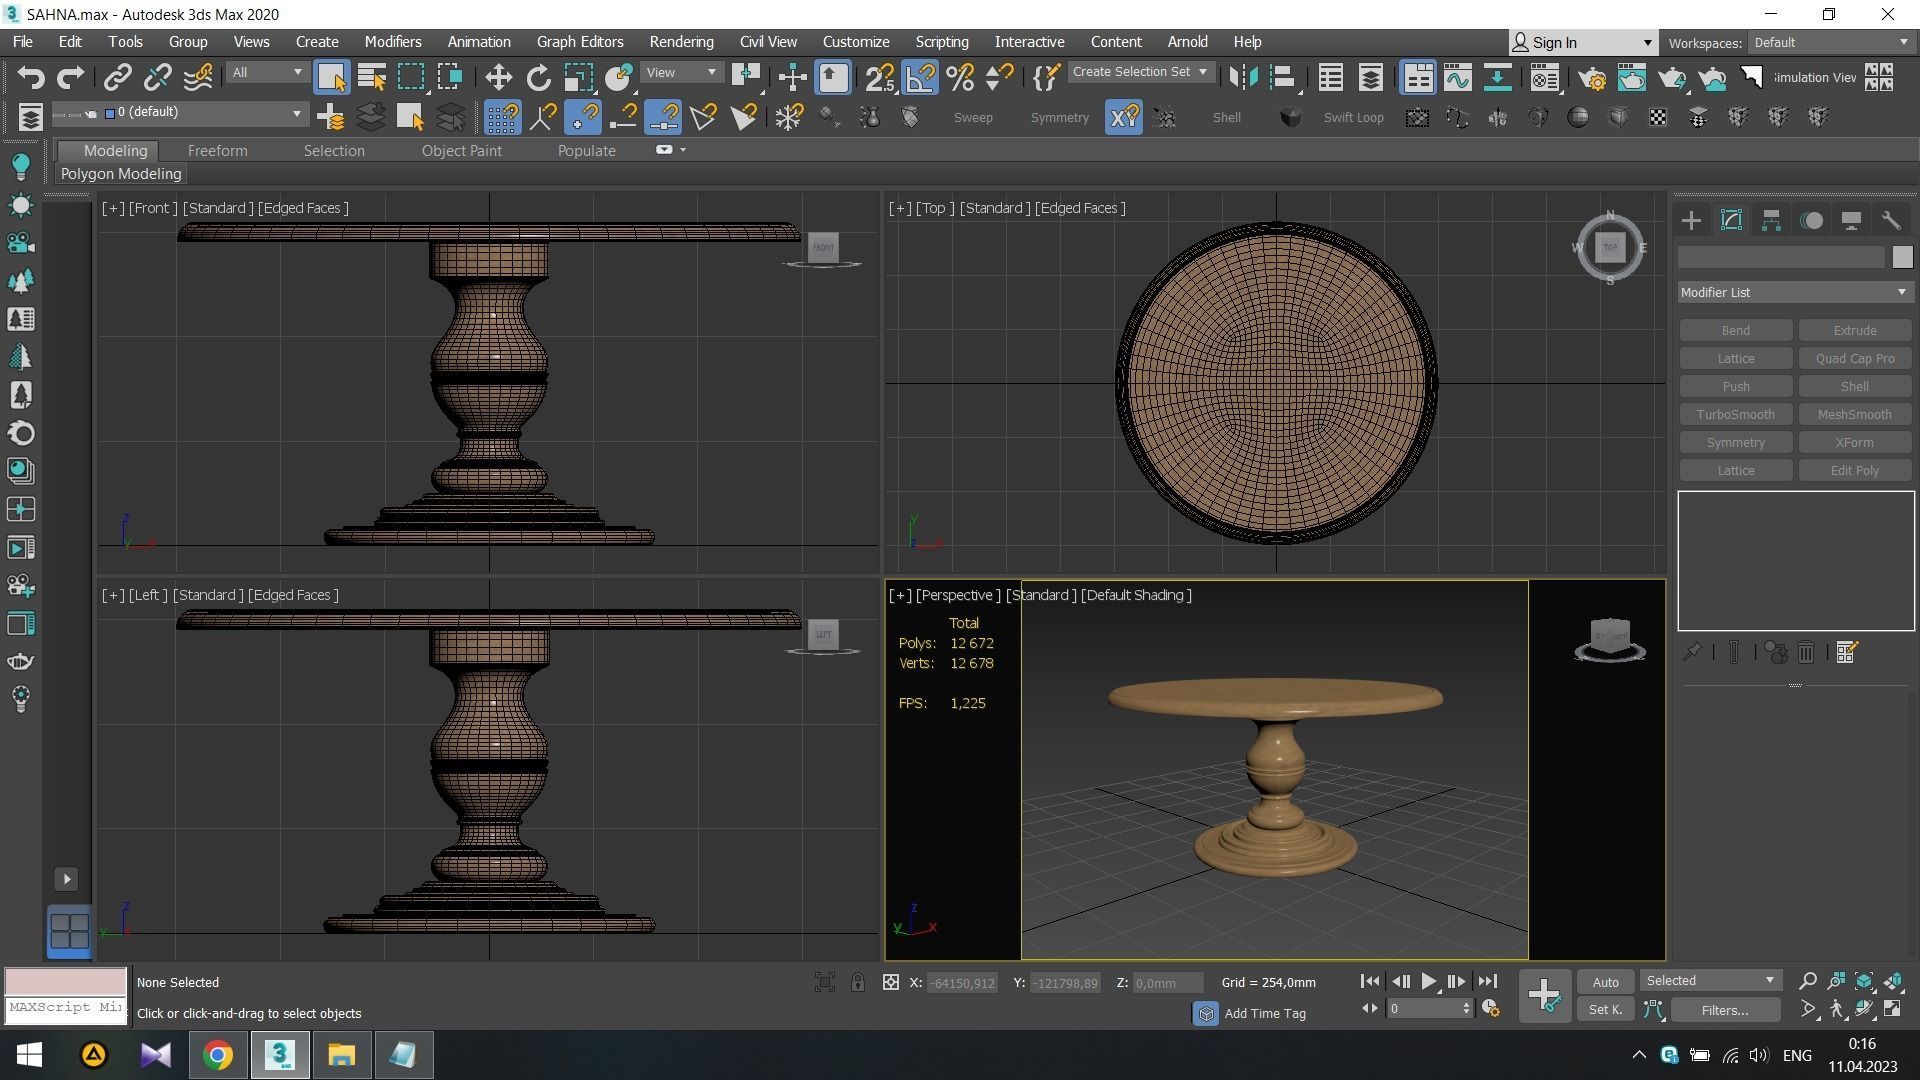Click Configure Modifier Sets icon
Viewport: 1920px width, 1080px height.
(1846, 653)
